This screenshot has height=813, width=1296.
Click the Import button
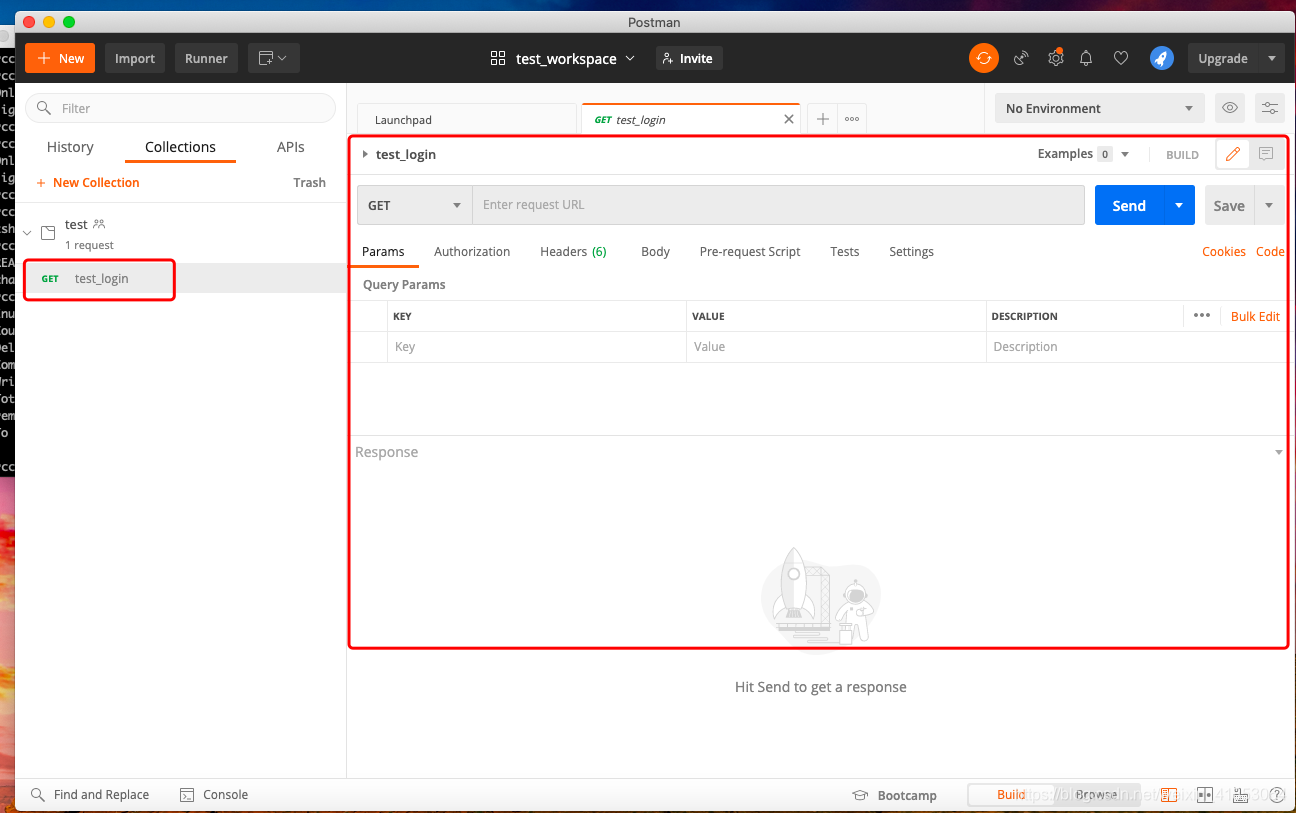[x=135, y=58]
